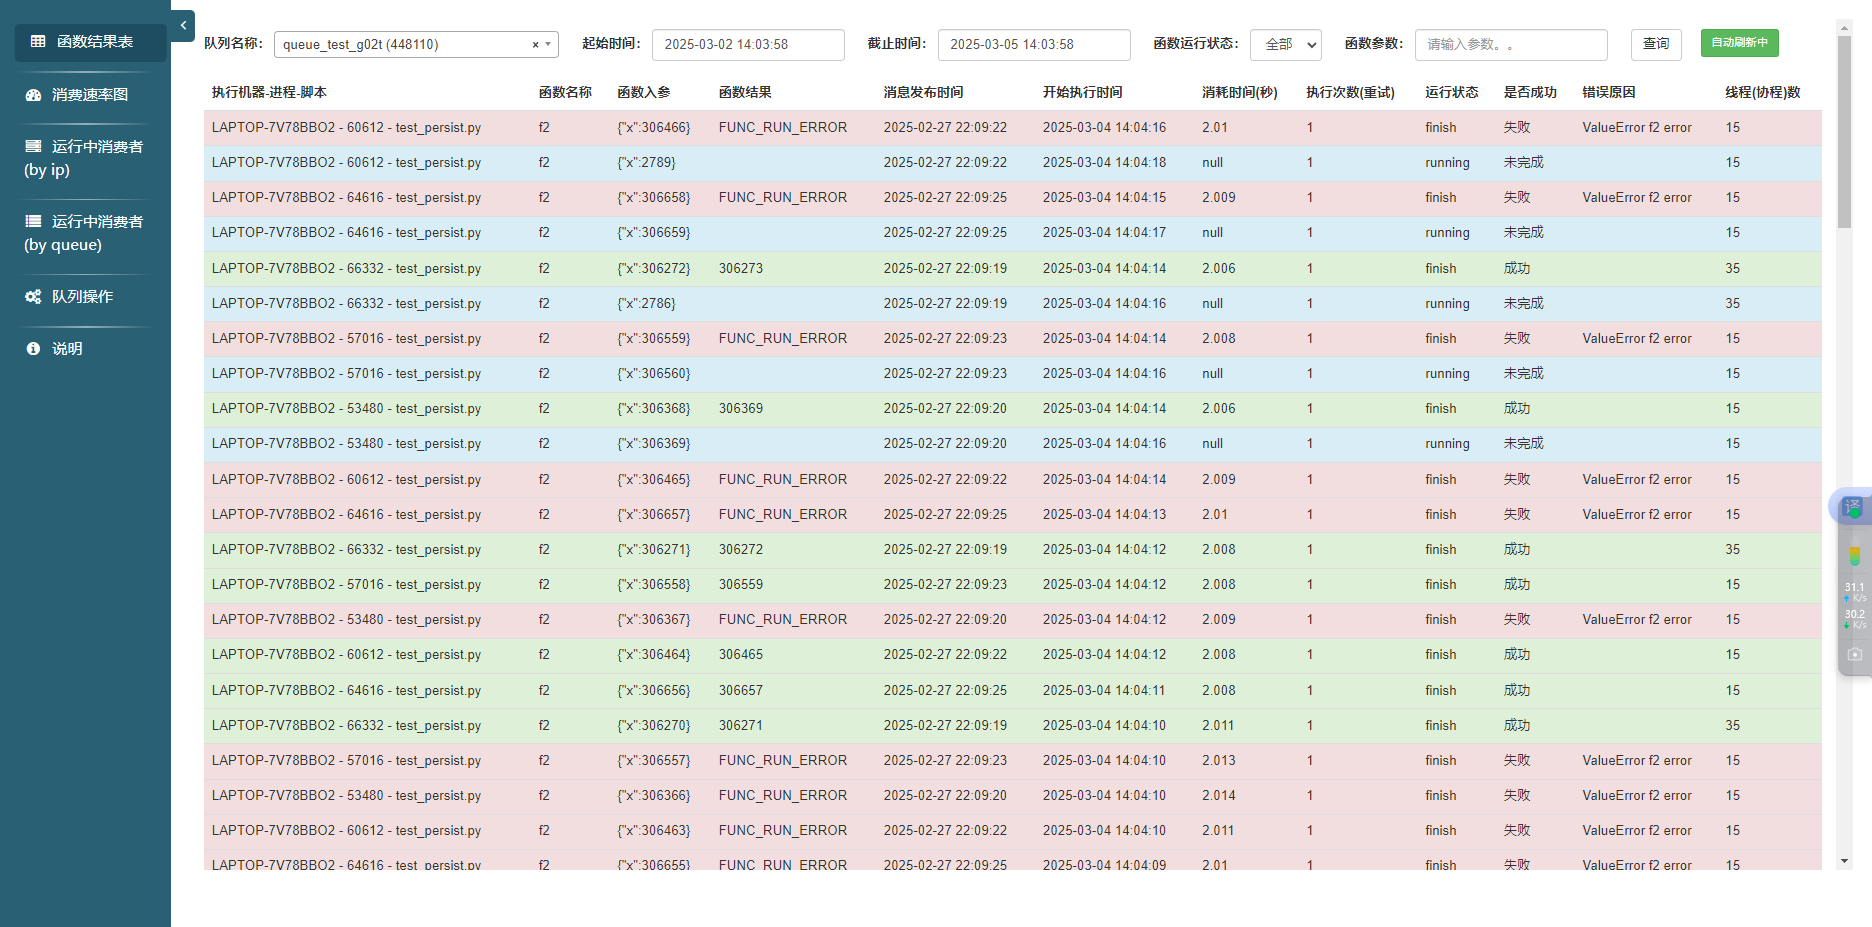
Task: Click the scrollbar up arrow
Action: [x=1844, y=27]
